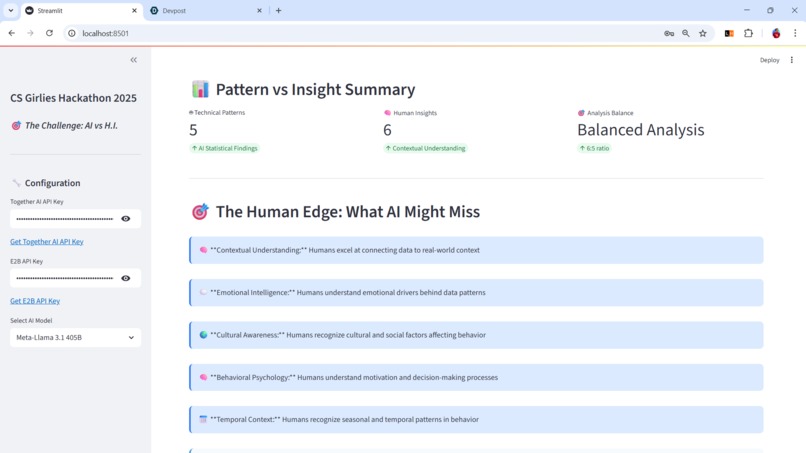Open the Streamlit app three-dot menu
Viewport: 806px width, 453px height.
click(x=792, y=60)
